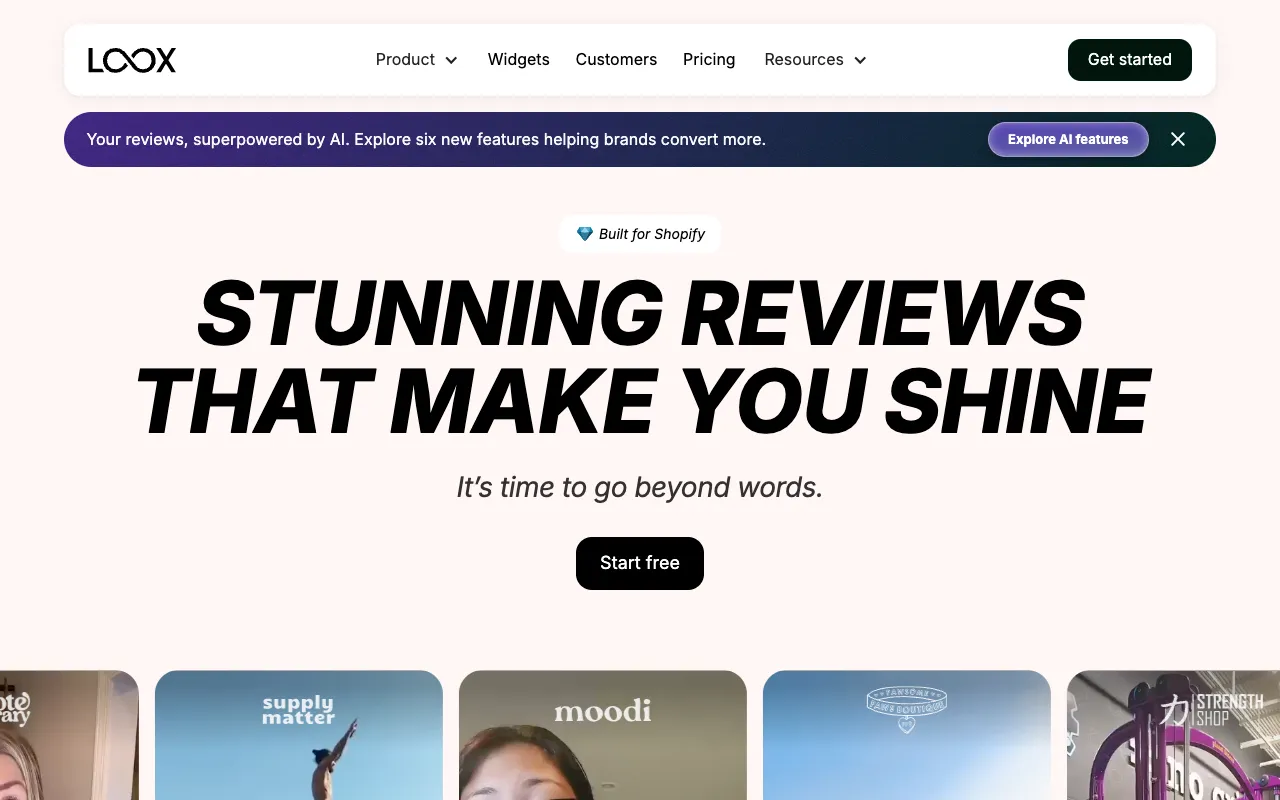The width and height of the screenshot is (1280, 800).
Task: Click the Get started button
Action: [1129, 59]
